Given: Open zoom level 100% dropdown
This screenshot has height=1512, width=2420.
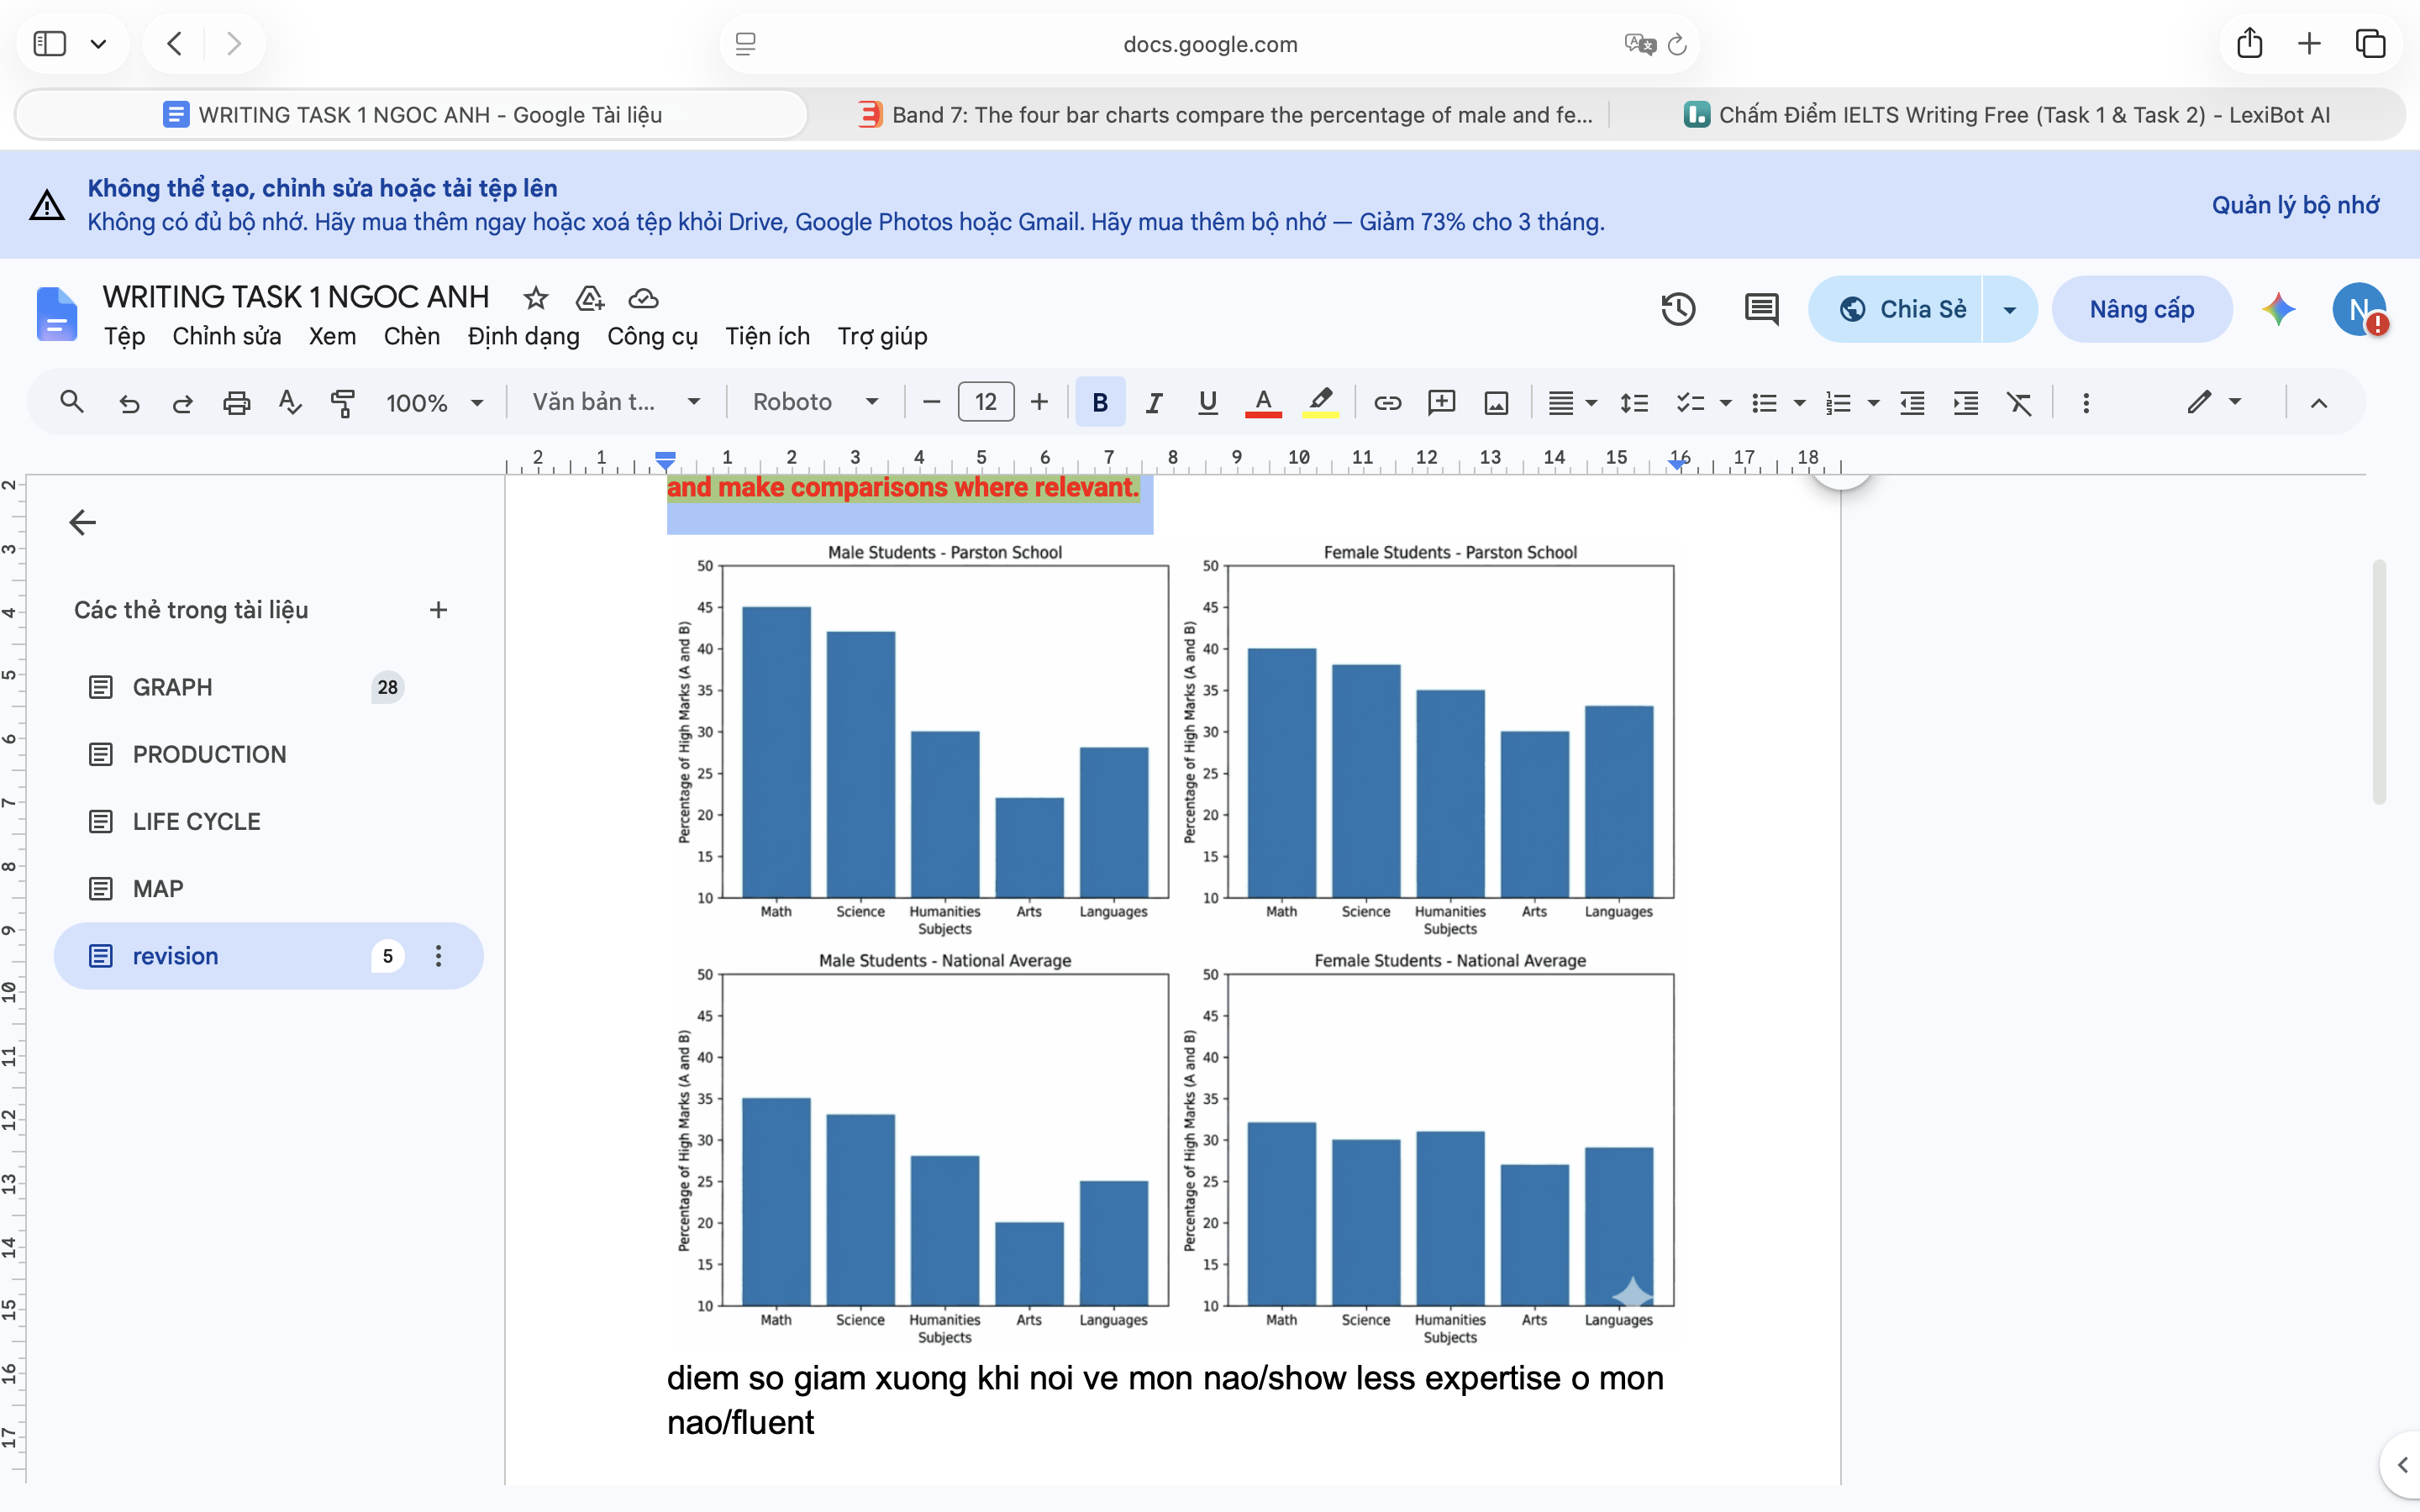Looking at the screenshot, I should coord(434,403).
